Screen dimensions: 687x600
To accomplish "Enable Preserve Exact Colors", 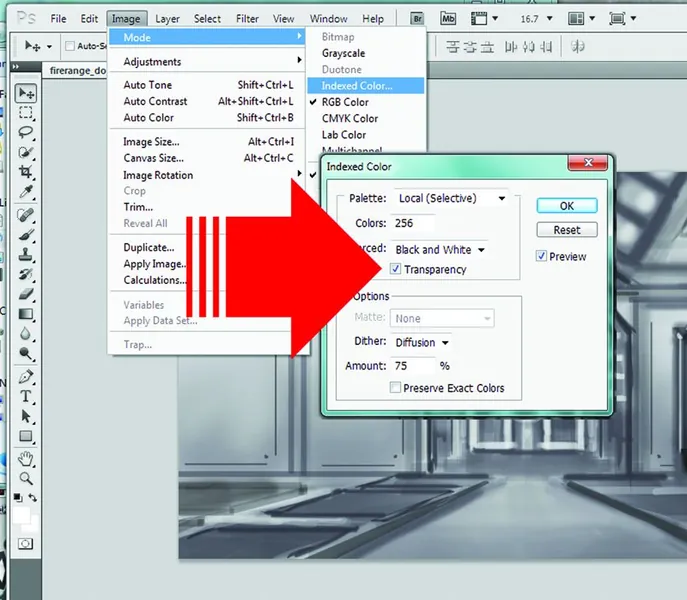I will coord(395,387).
